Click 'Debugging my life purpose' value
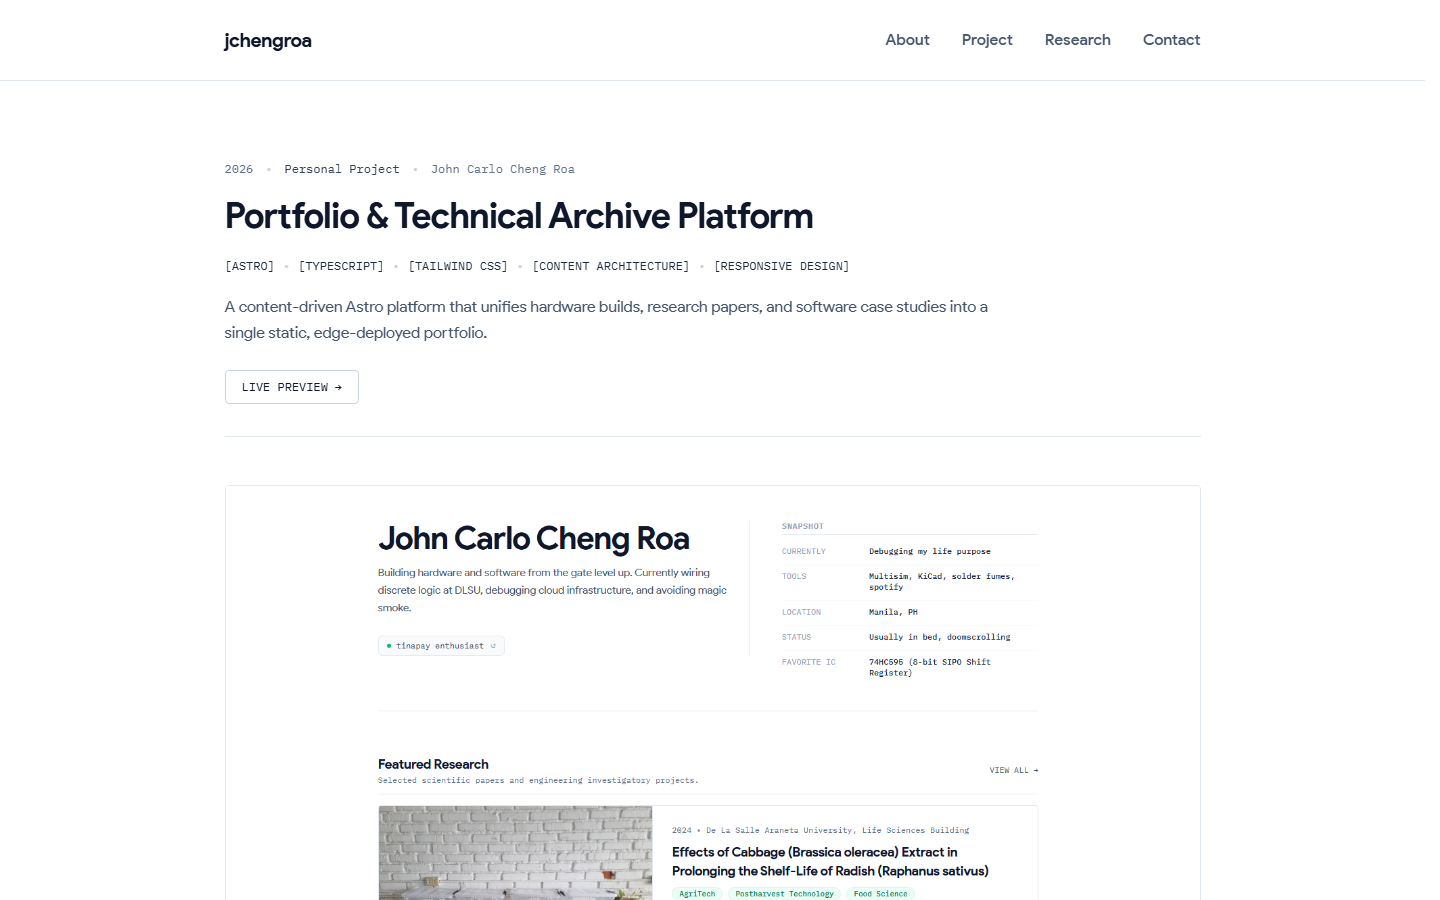Viewport: 1440px width, 900px height. click(930, 551)
